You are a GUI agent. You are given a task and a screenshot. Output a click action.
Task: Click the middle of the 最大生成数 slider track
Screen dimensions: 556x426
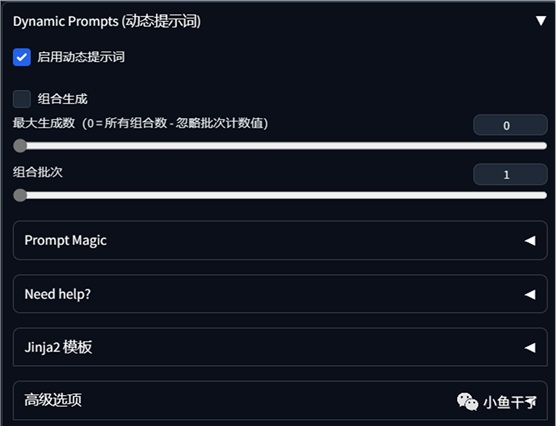tap(280, 146)
